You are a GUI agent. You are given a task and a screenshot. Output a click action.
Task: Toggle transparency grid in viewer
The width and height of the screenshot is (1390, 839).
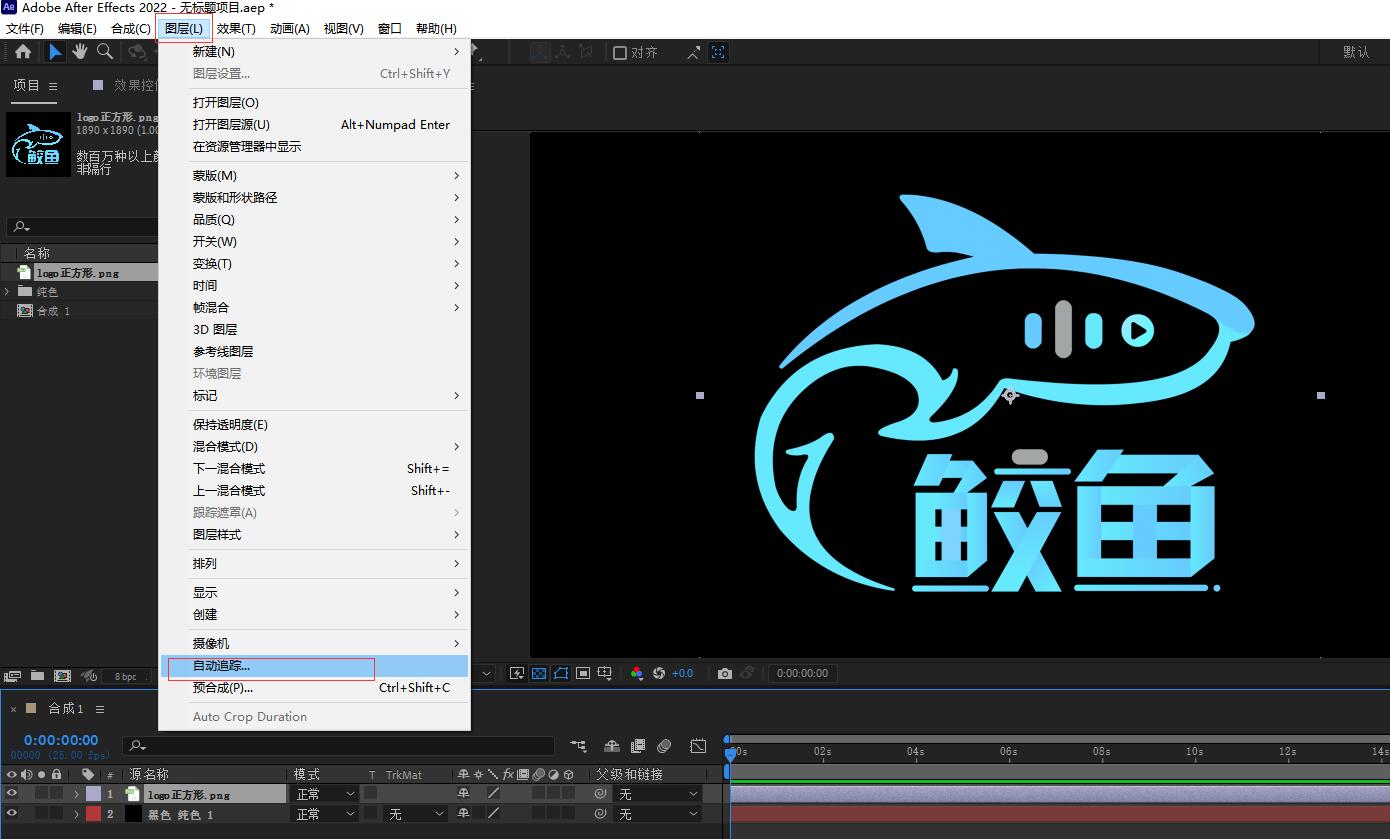tap(539, 673)
